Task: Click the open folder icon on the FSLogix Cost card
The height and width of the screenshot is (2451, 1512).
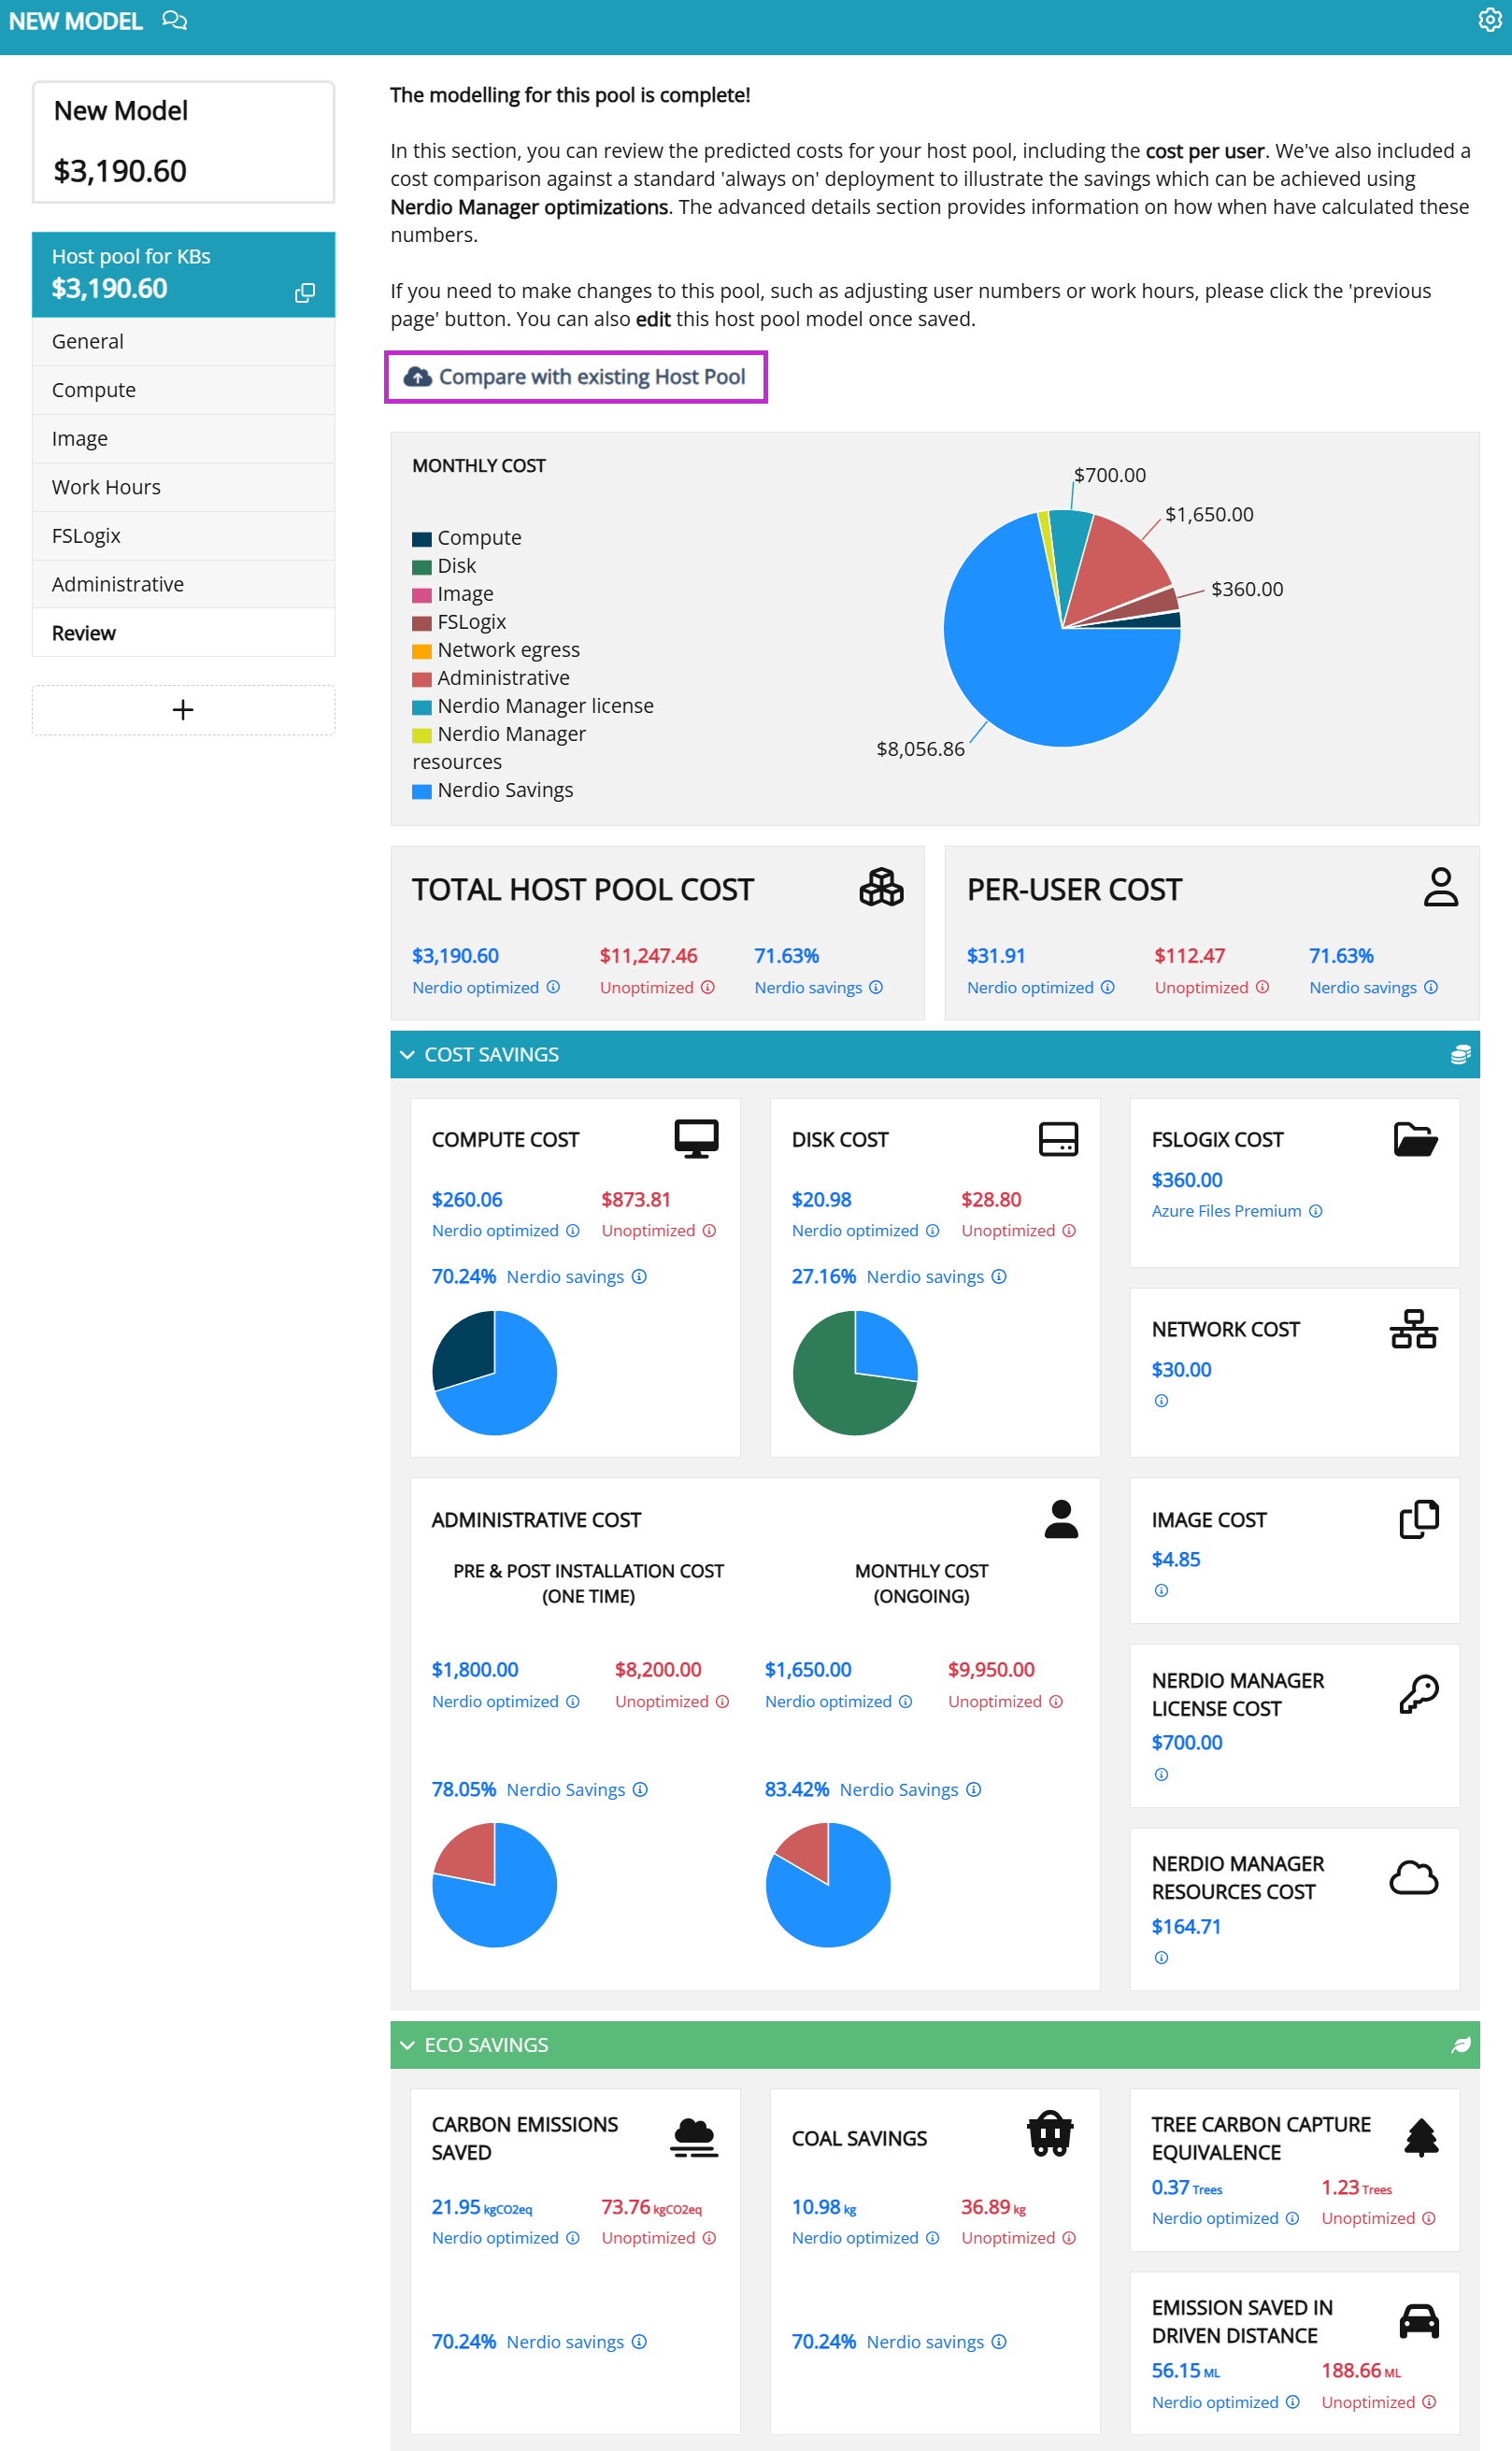Action: (1415, 1138)
